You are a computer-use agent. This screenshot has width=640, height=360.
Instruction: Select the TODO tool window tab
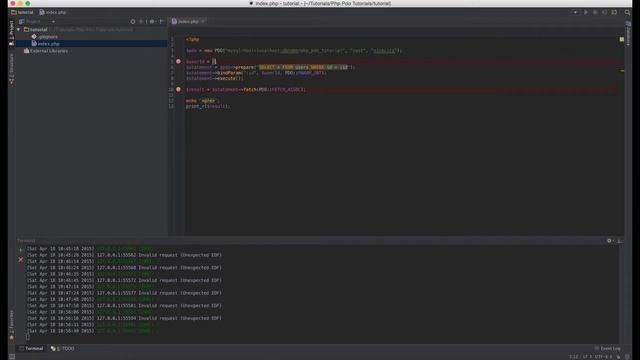62,349
